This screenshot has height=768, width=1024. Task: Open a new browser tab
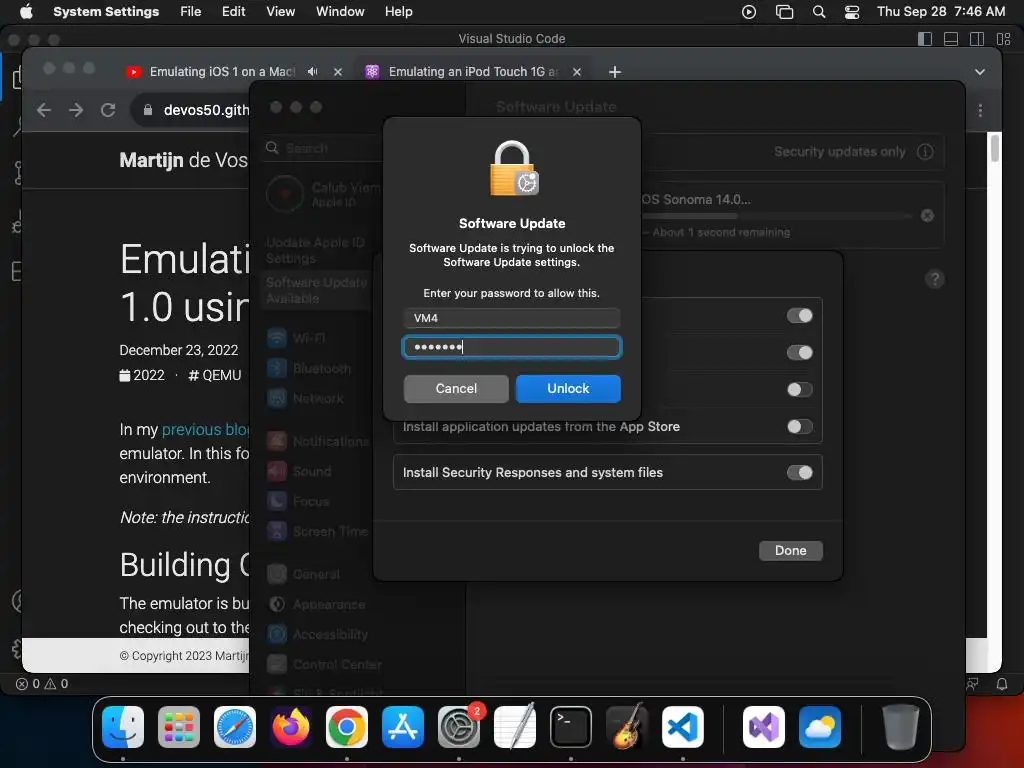tap(615, 72)
